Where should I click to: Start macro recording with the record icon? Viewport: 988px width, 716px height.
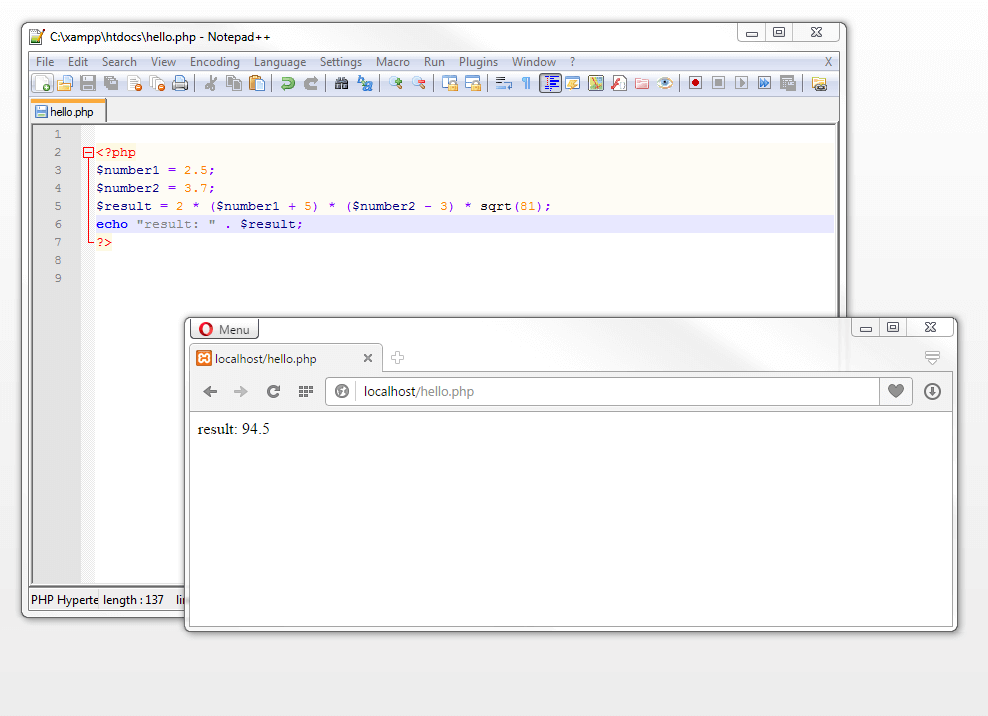[695, 83]
